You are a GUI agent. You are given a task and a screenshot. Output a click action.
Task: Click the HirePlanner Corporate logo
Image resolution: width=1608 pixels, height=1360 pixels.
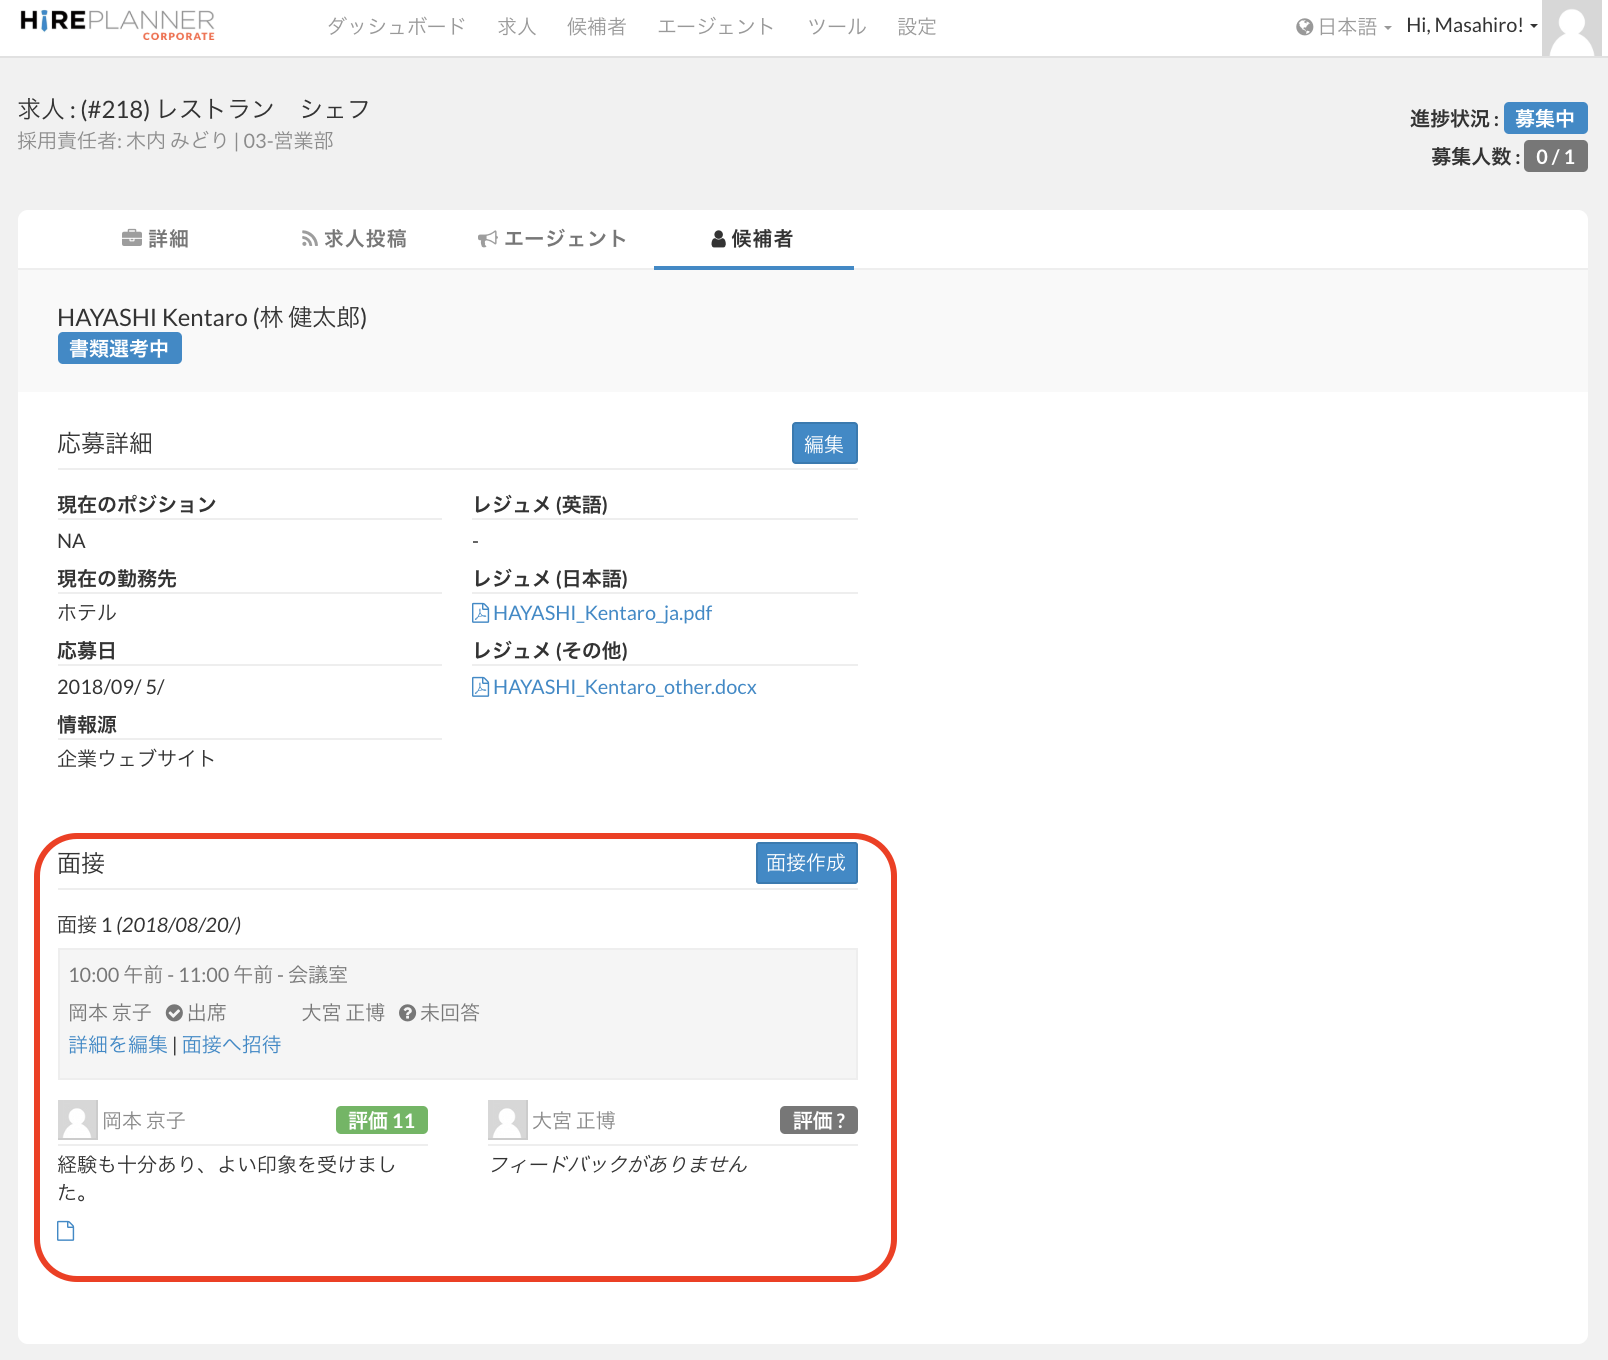tap(117, 24)
